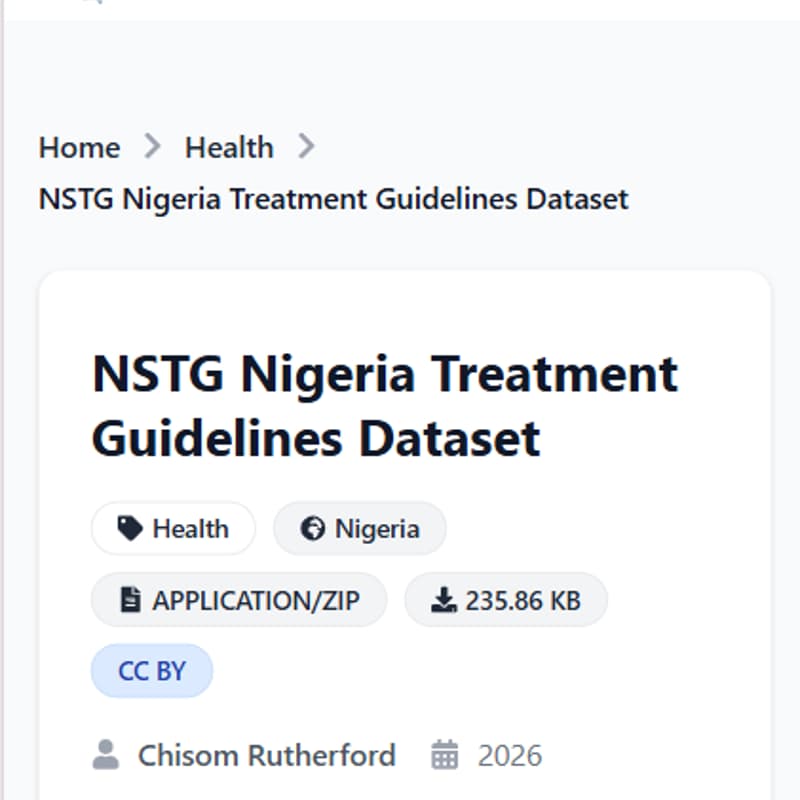Switch to Home via breadcrumb
The width and height of the screenshot is (800, 800).
click(78, 147)
